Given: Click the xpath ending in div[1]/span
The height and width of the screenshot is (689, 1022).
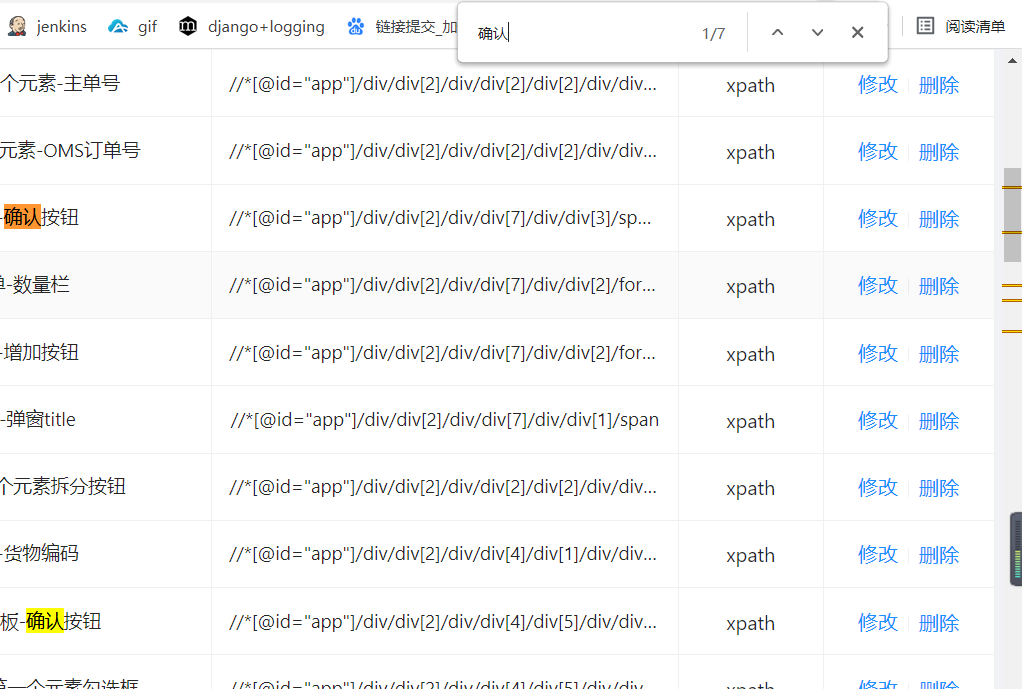Looking at the screenshot, I should [445, 420].
